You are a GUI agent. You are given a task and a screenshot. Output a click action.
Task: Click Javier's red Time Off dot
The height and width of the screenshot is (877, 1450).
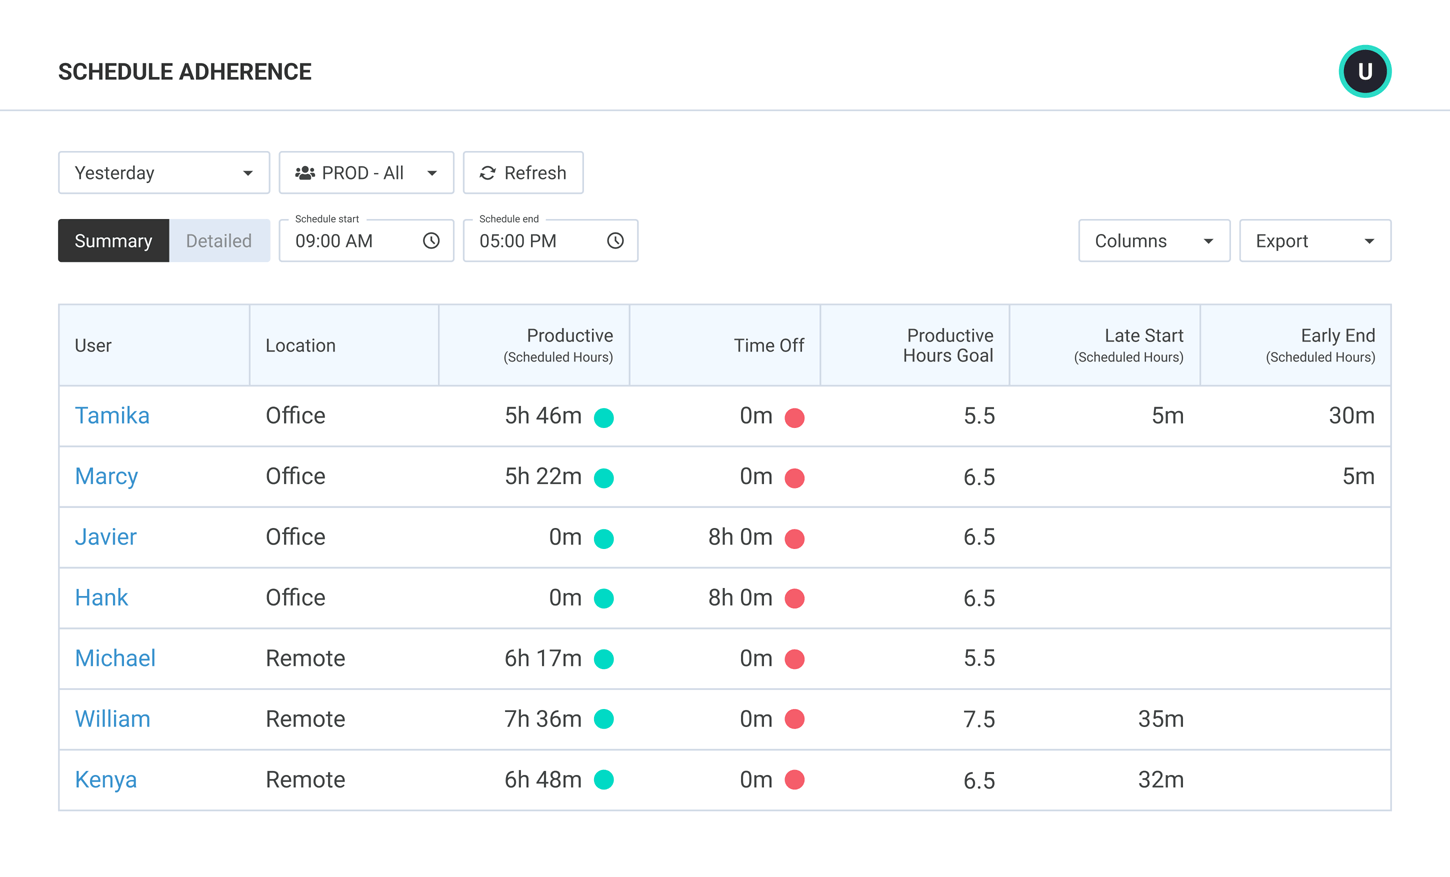coord(794,539)
